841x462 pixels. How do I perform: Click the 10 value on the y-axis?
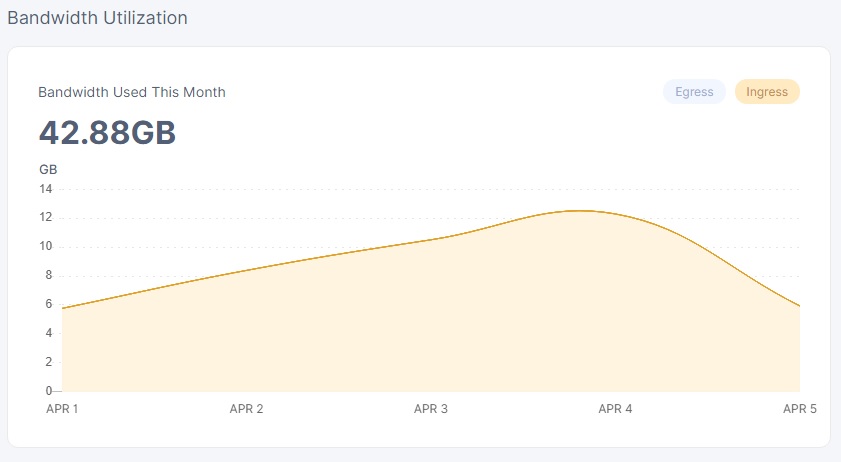click(x=46, y=246)
